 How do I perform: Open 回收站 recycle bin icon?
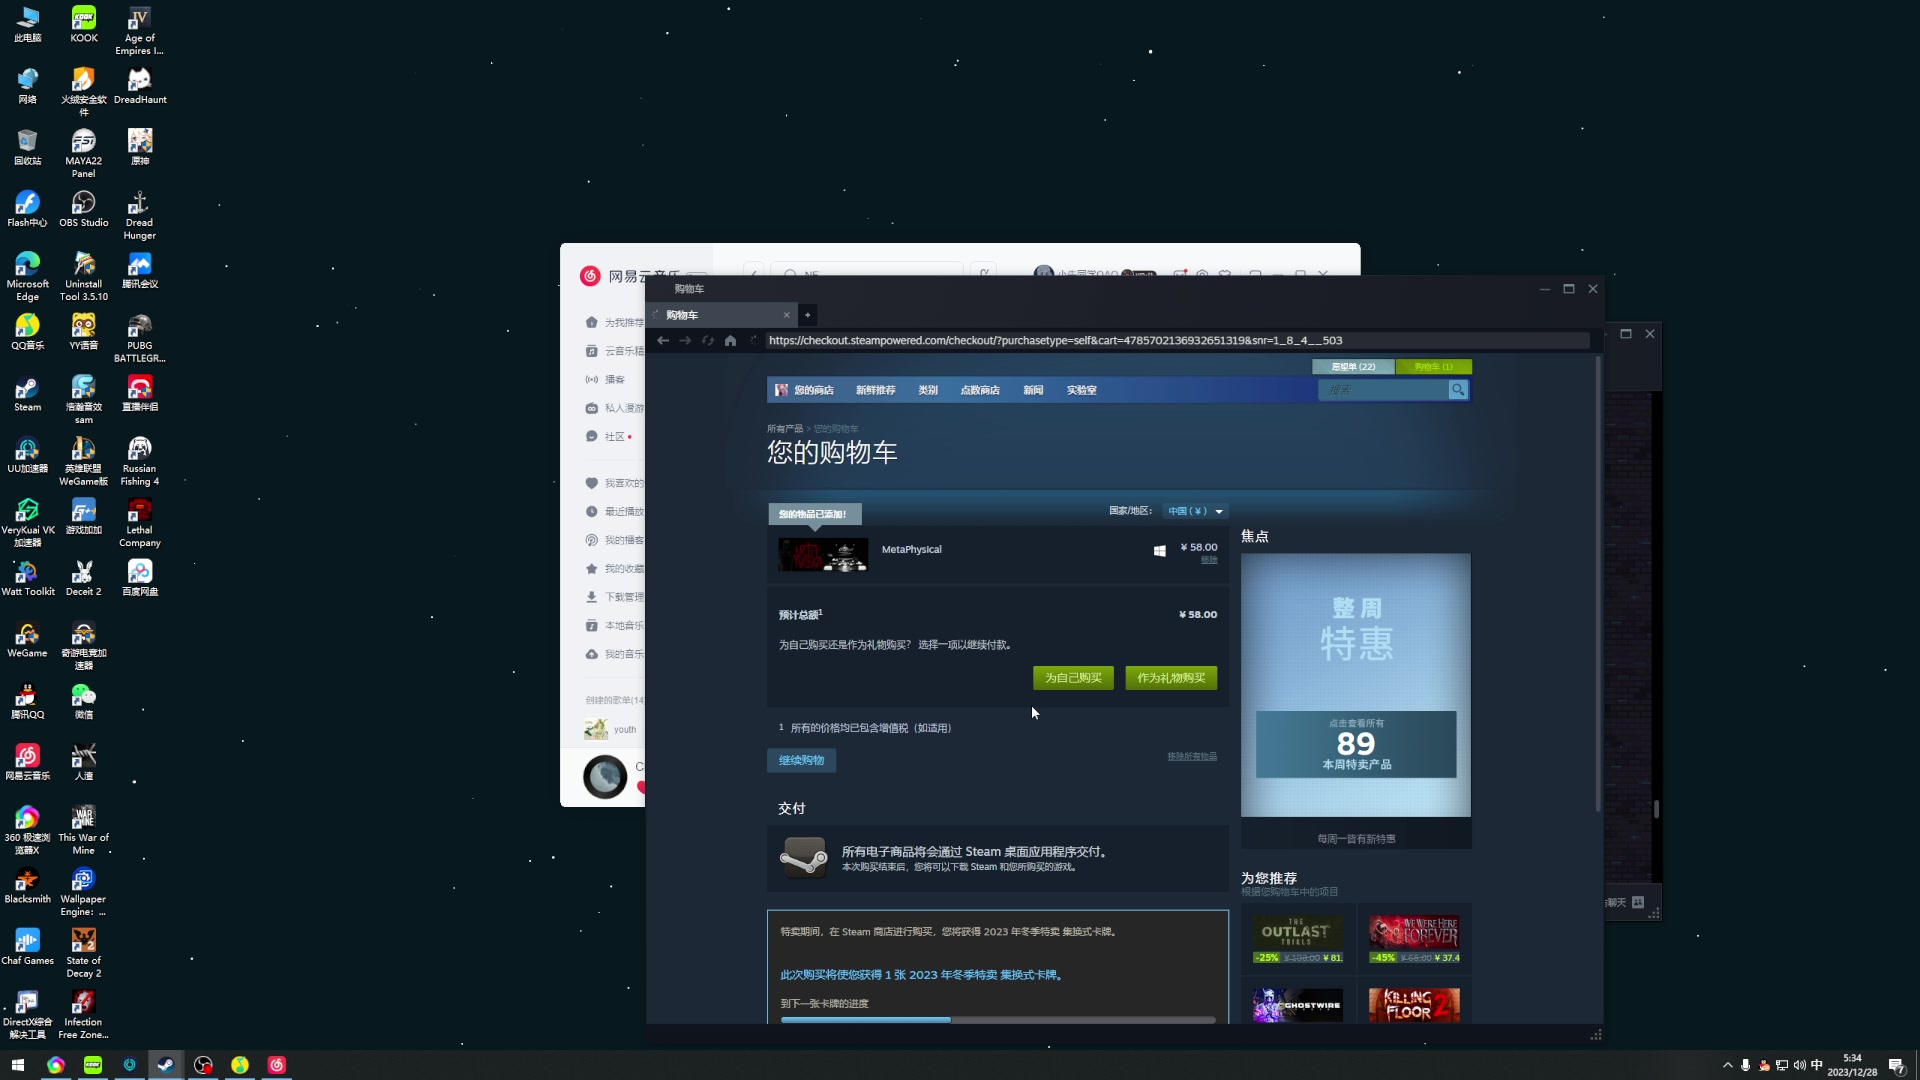coord(27,148)
